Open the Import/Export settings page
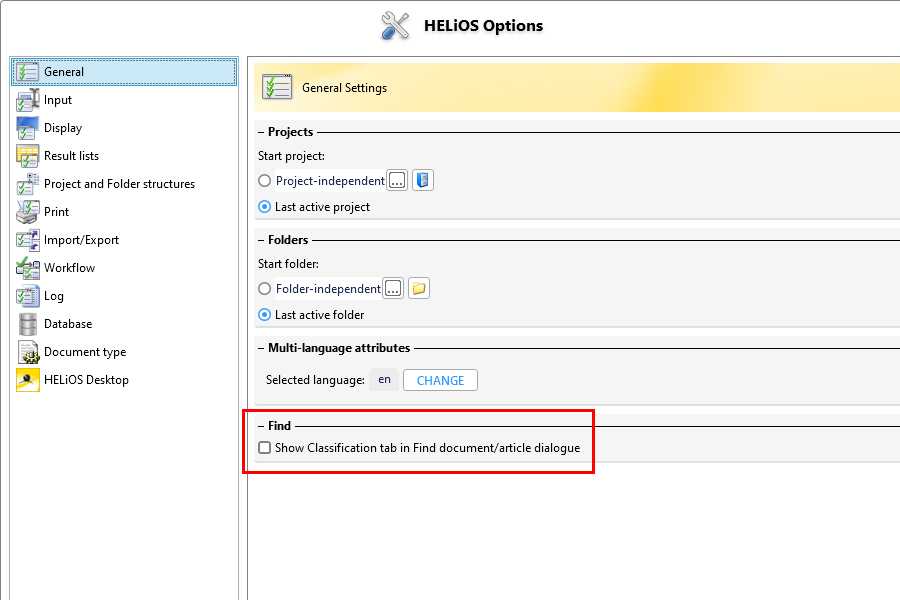Viewport: 900px width, 600px height. (x=82, y=240)
